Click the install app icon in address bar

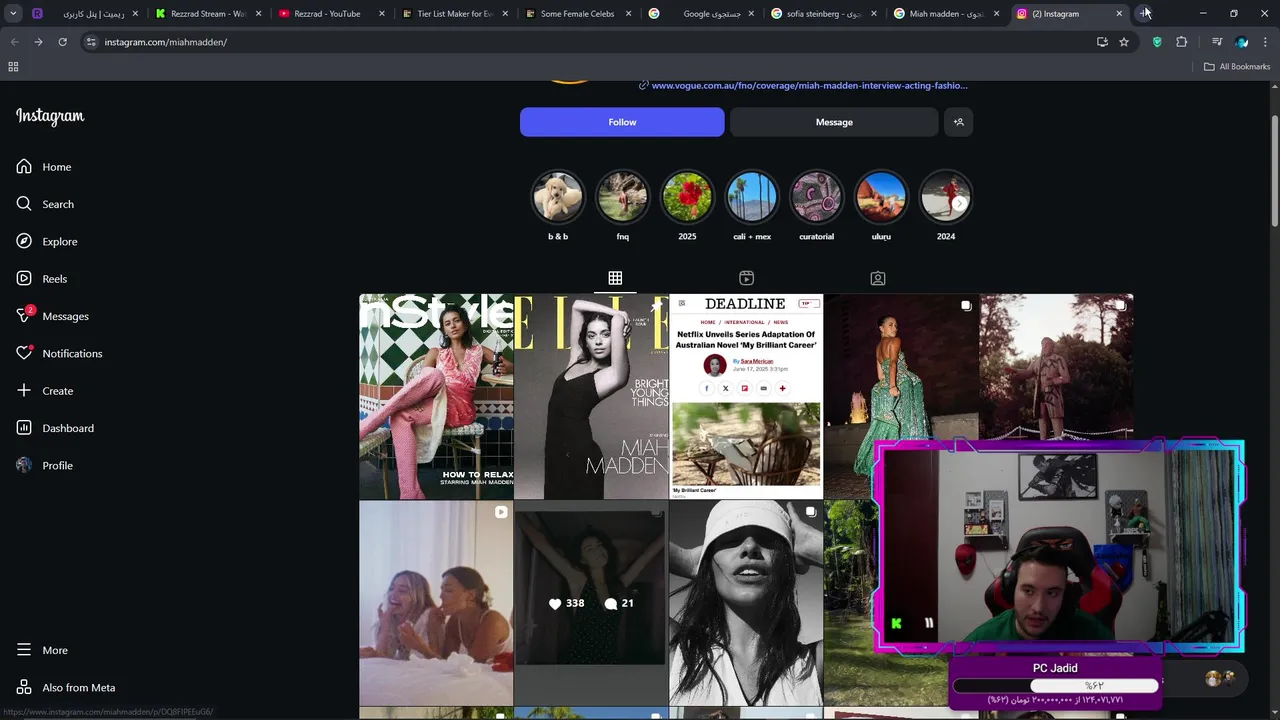point(1102,42)
